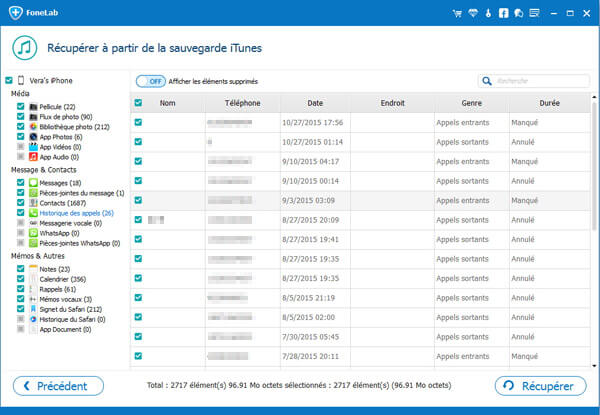Screen dimensions: 600x415
Task: Click the key registration icon
Action: (x=487, y=14)
